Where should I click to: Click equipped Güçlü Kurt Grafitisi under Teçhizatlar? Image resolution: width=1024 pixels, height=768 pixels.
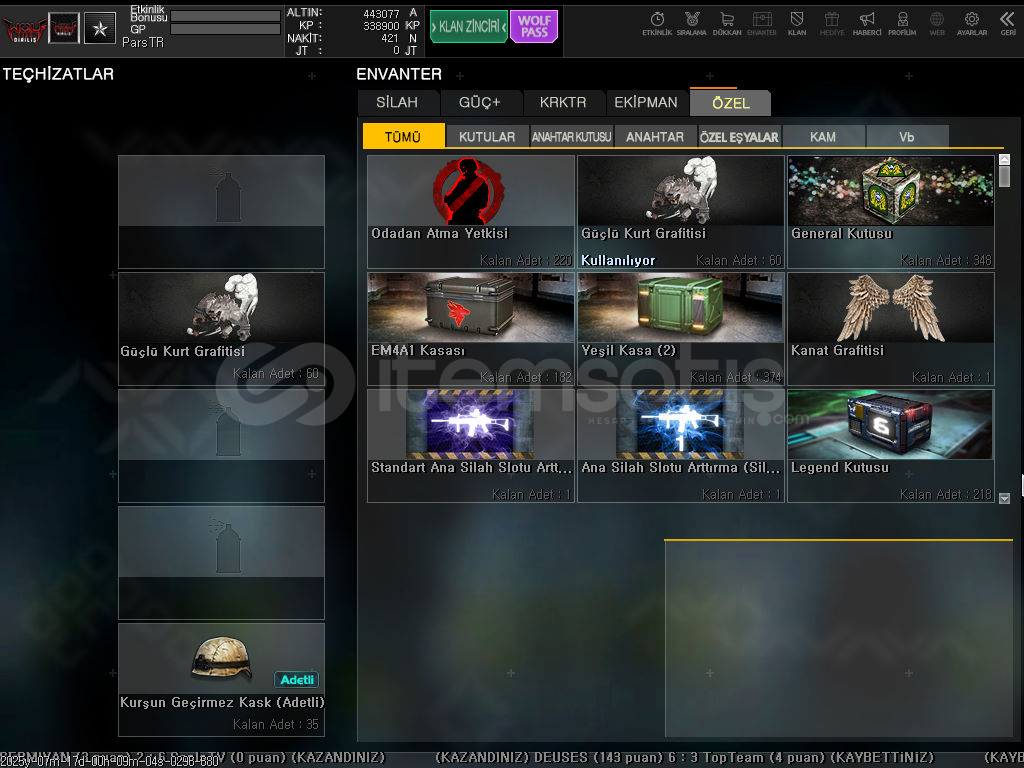pos(221,329)
